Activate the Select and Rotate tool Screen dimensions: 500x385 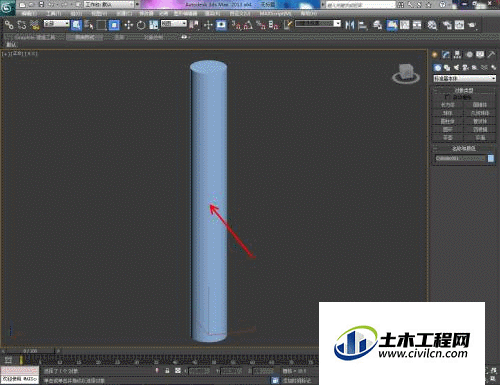(141, 25)
